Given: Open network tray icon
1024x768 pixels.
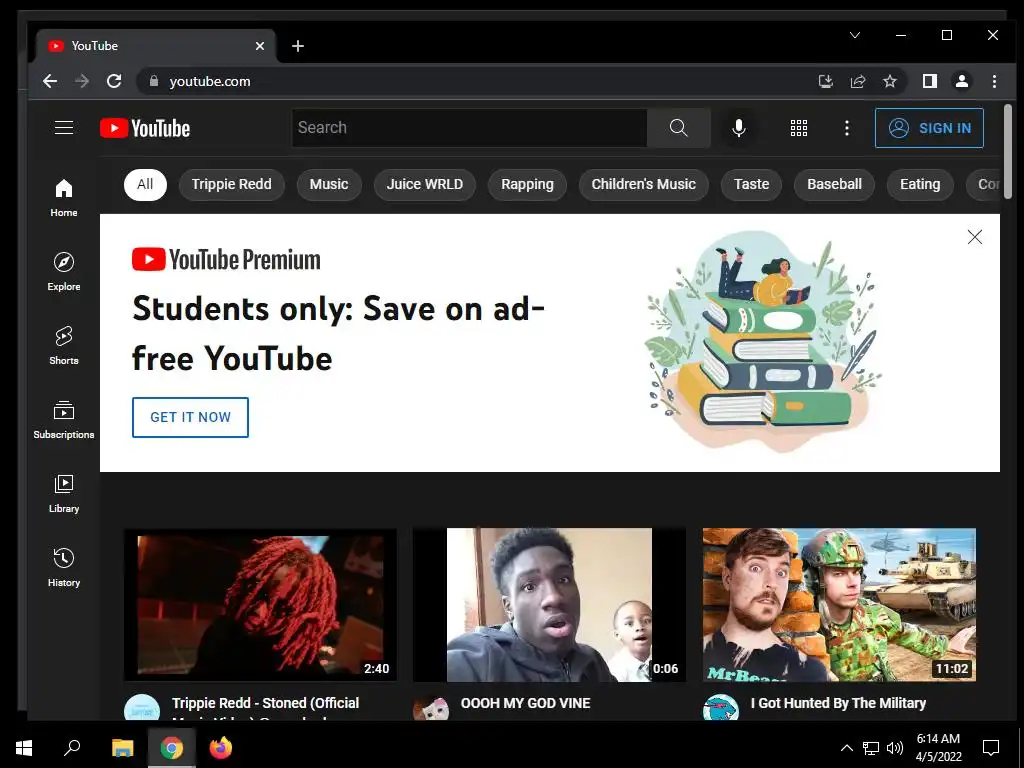Looking at the screenshot, I should coord(871,748).
